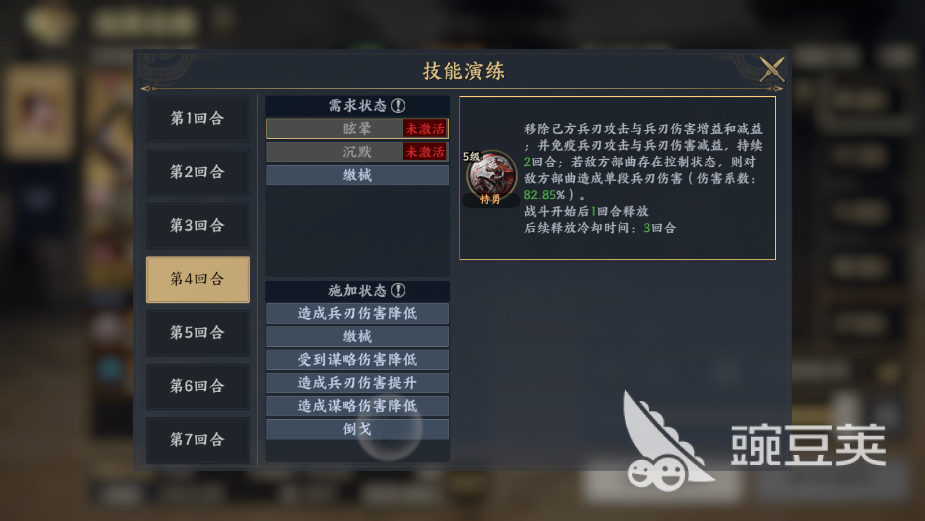Viewport: 925px width, 521px height.
Task: Open the 第3回合 round tab
Action: click(x=198, y=225)
